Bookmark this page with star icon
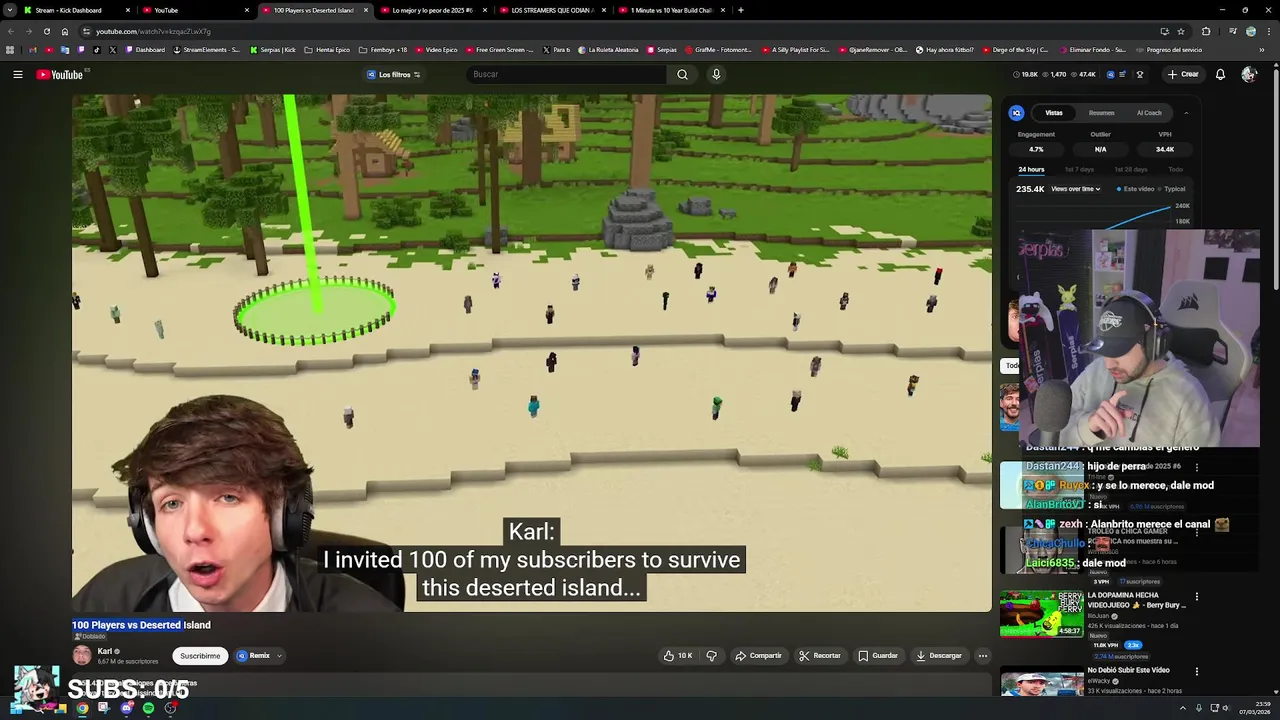This screenshot has width=1280, height=720. coord(1181,31)
